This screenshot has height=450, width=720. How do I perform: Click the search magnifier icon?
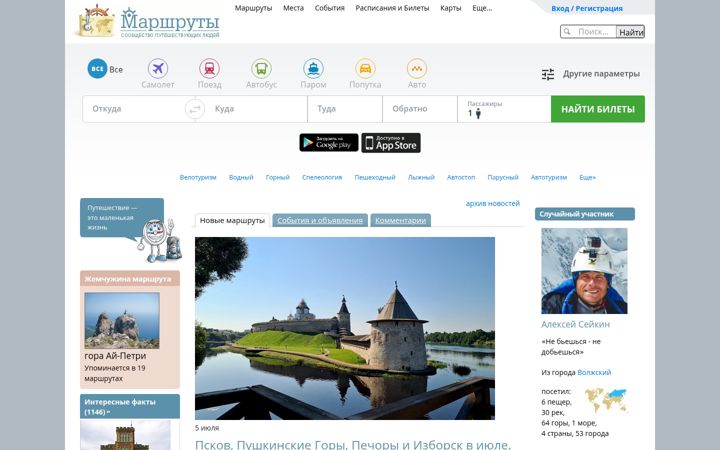[567, 31]
